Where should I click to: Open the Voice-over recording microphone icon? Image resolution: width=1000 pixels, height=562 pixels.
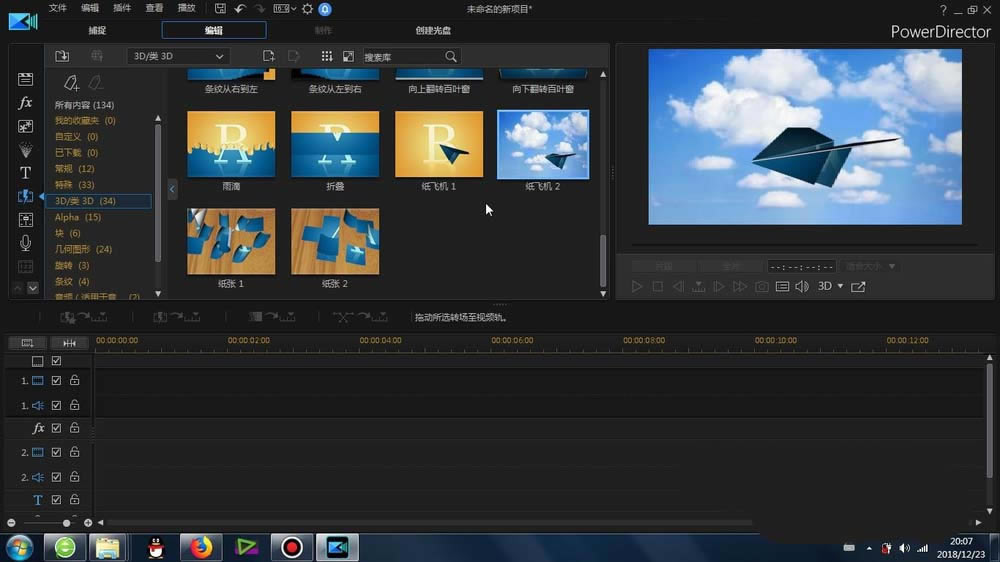pyautogui.click(x=26, y=243)
